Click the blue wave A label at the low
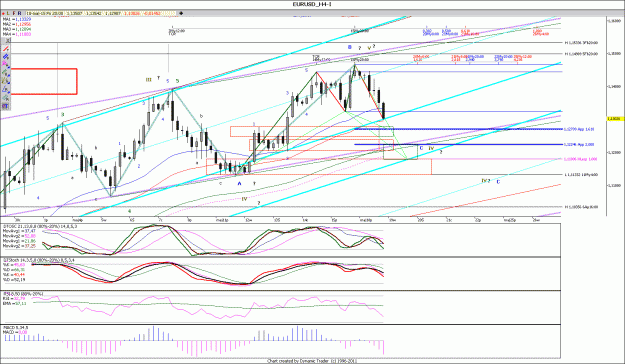 (x=240, y=184)
